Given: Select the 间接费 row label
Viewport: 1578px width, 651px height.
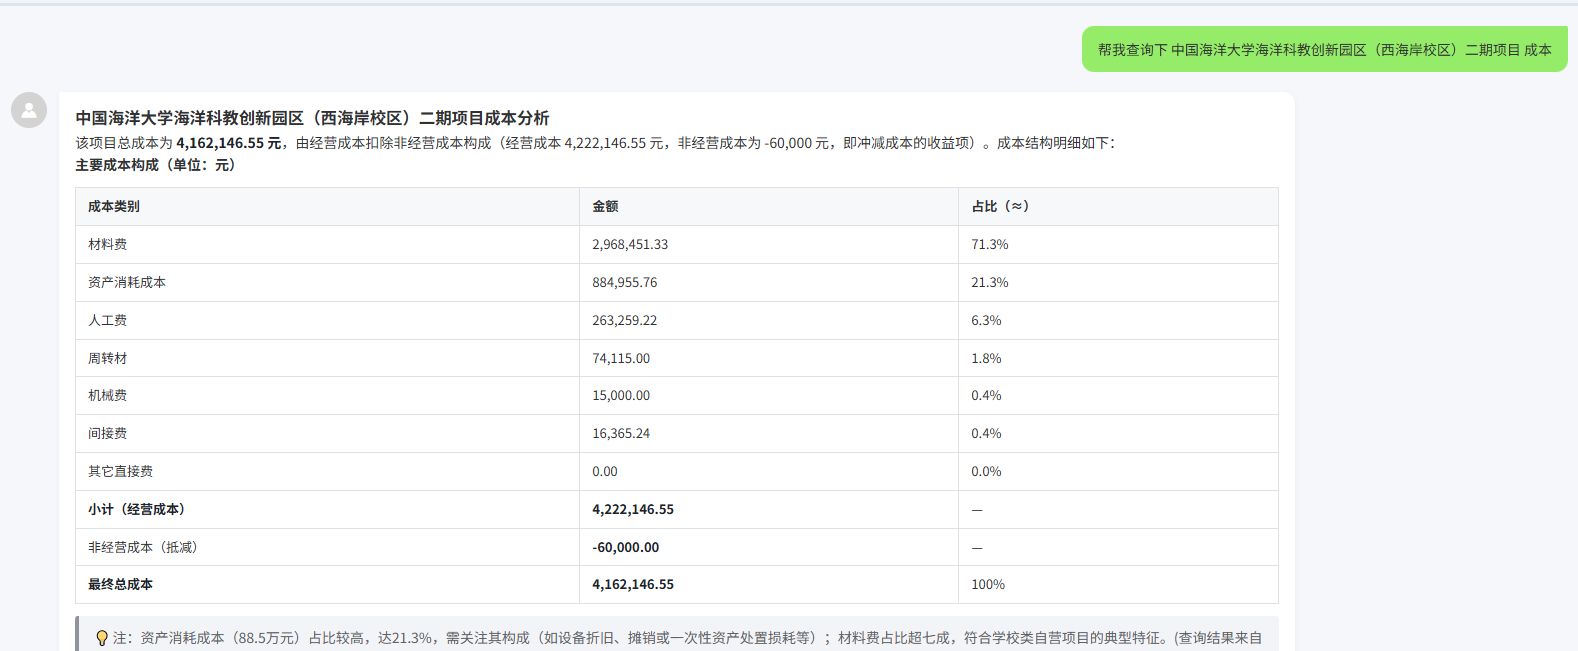Looking at the screenshot, I should pyautogui.click(x=108, y=433).
